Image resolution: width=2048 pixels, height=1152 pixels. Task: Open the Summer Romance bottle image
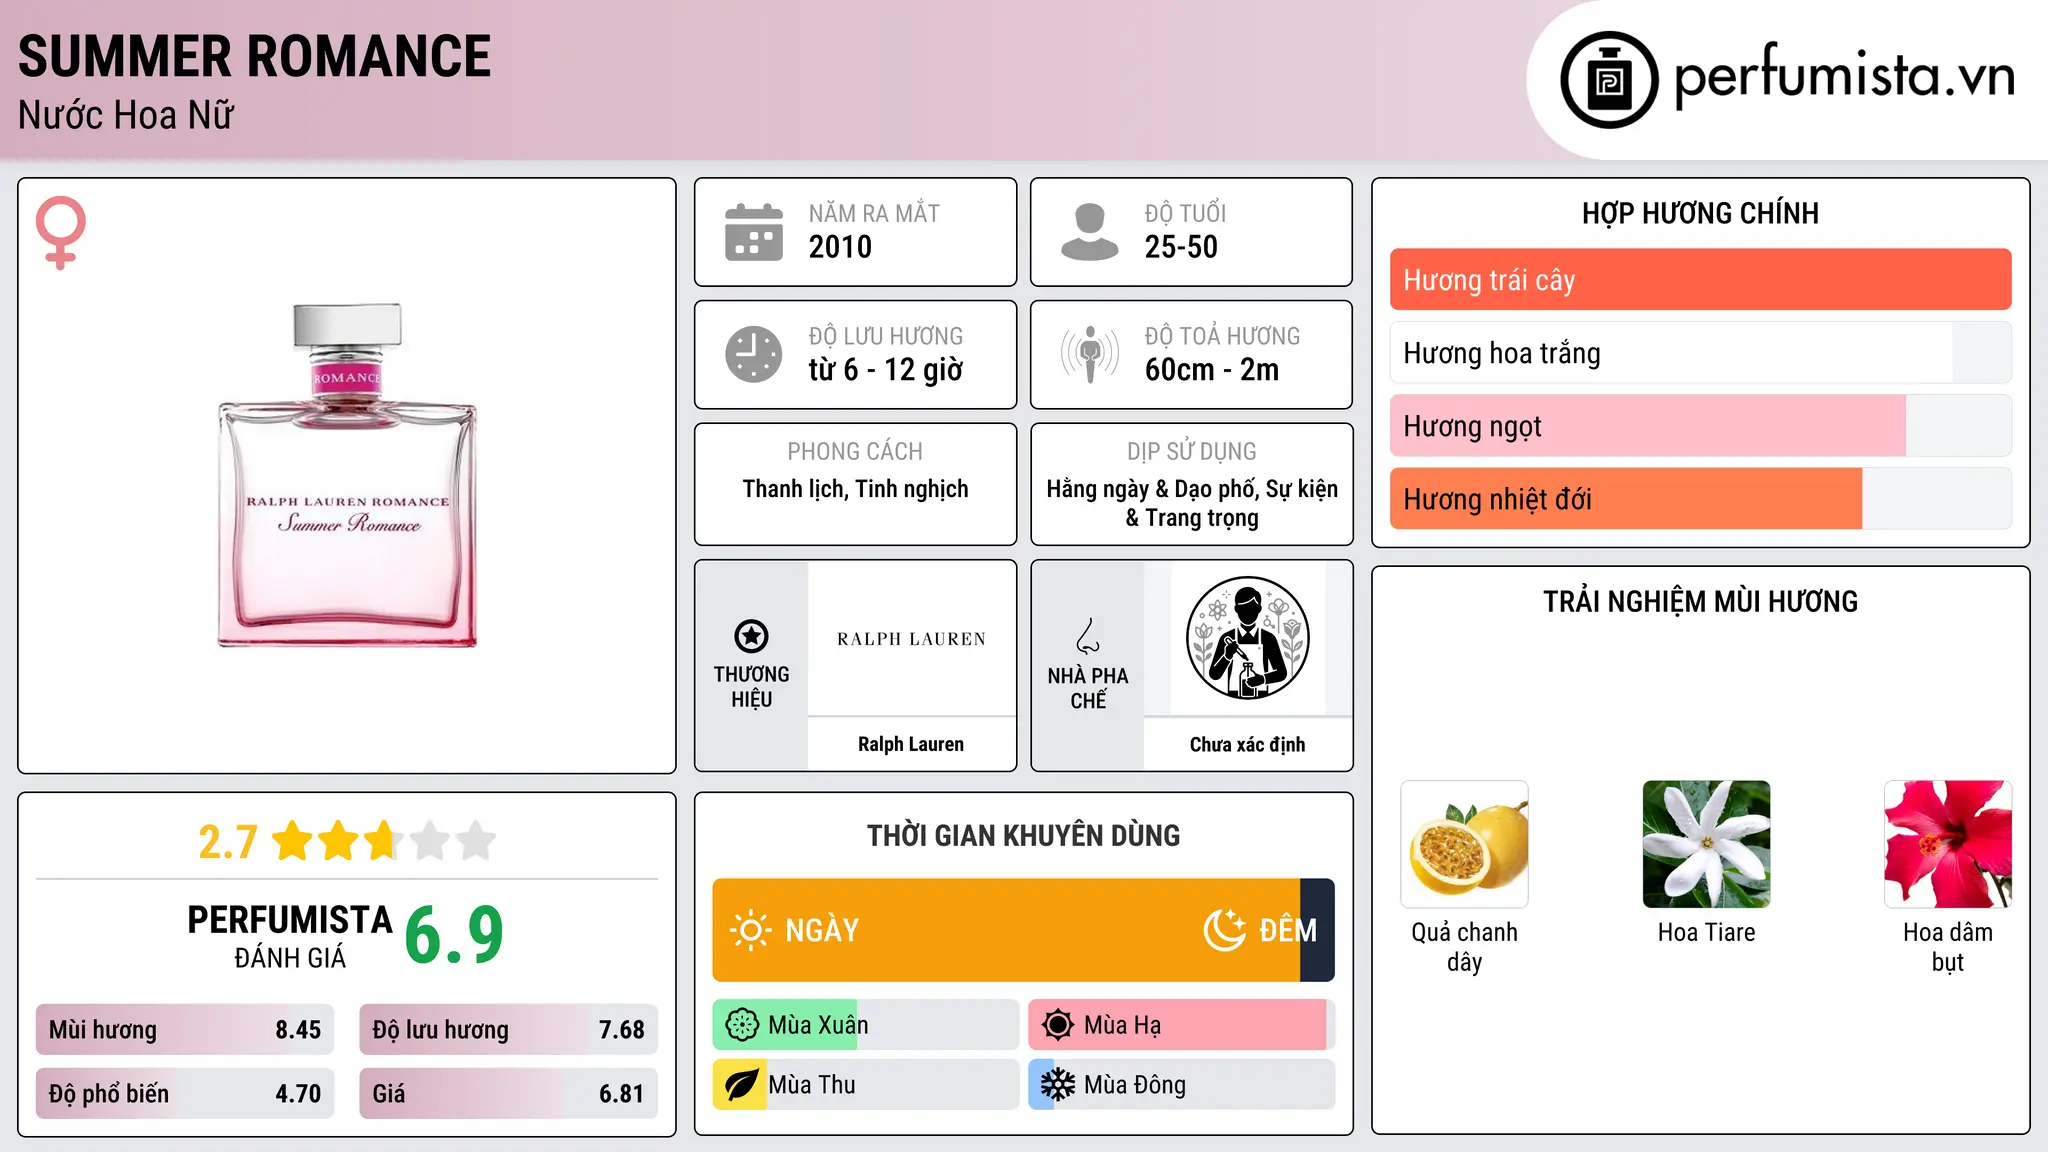click(347, 475)
